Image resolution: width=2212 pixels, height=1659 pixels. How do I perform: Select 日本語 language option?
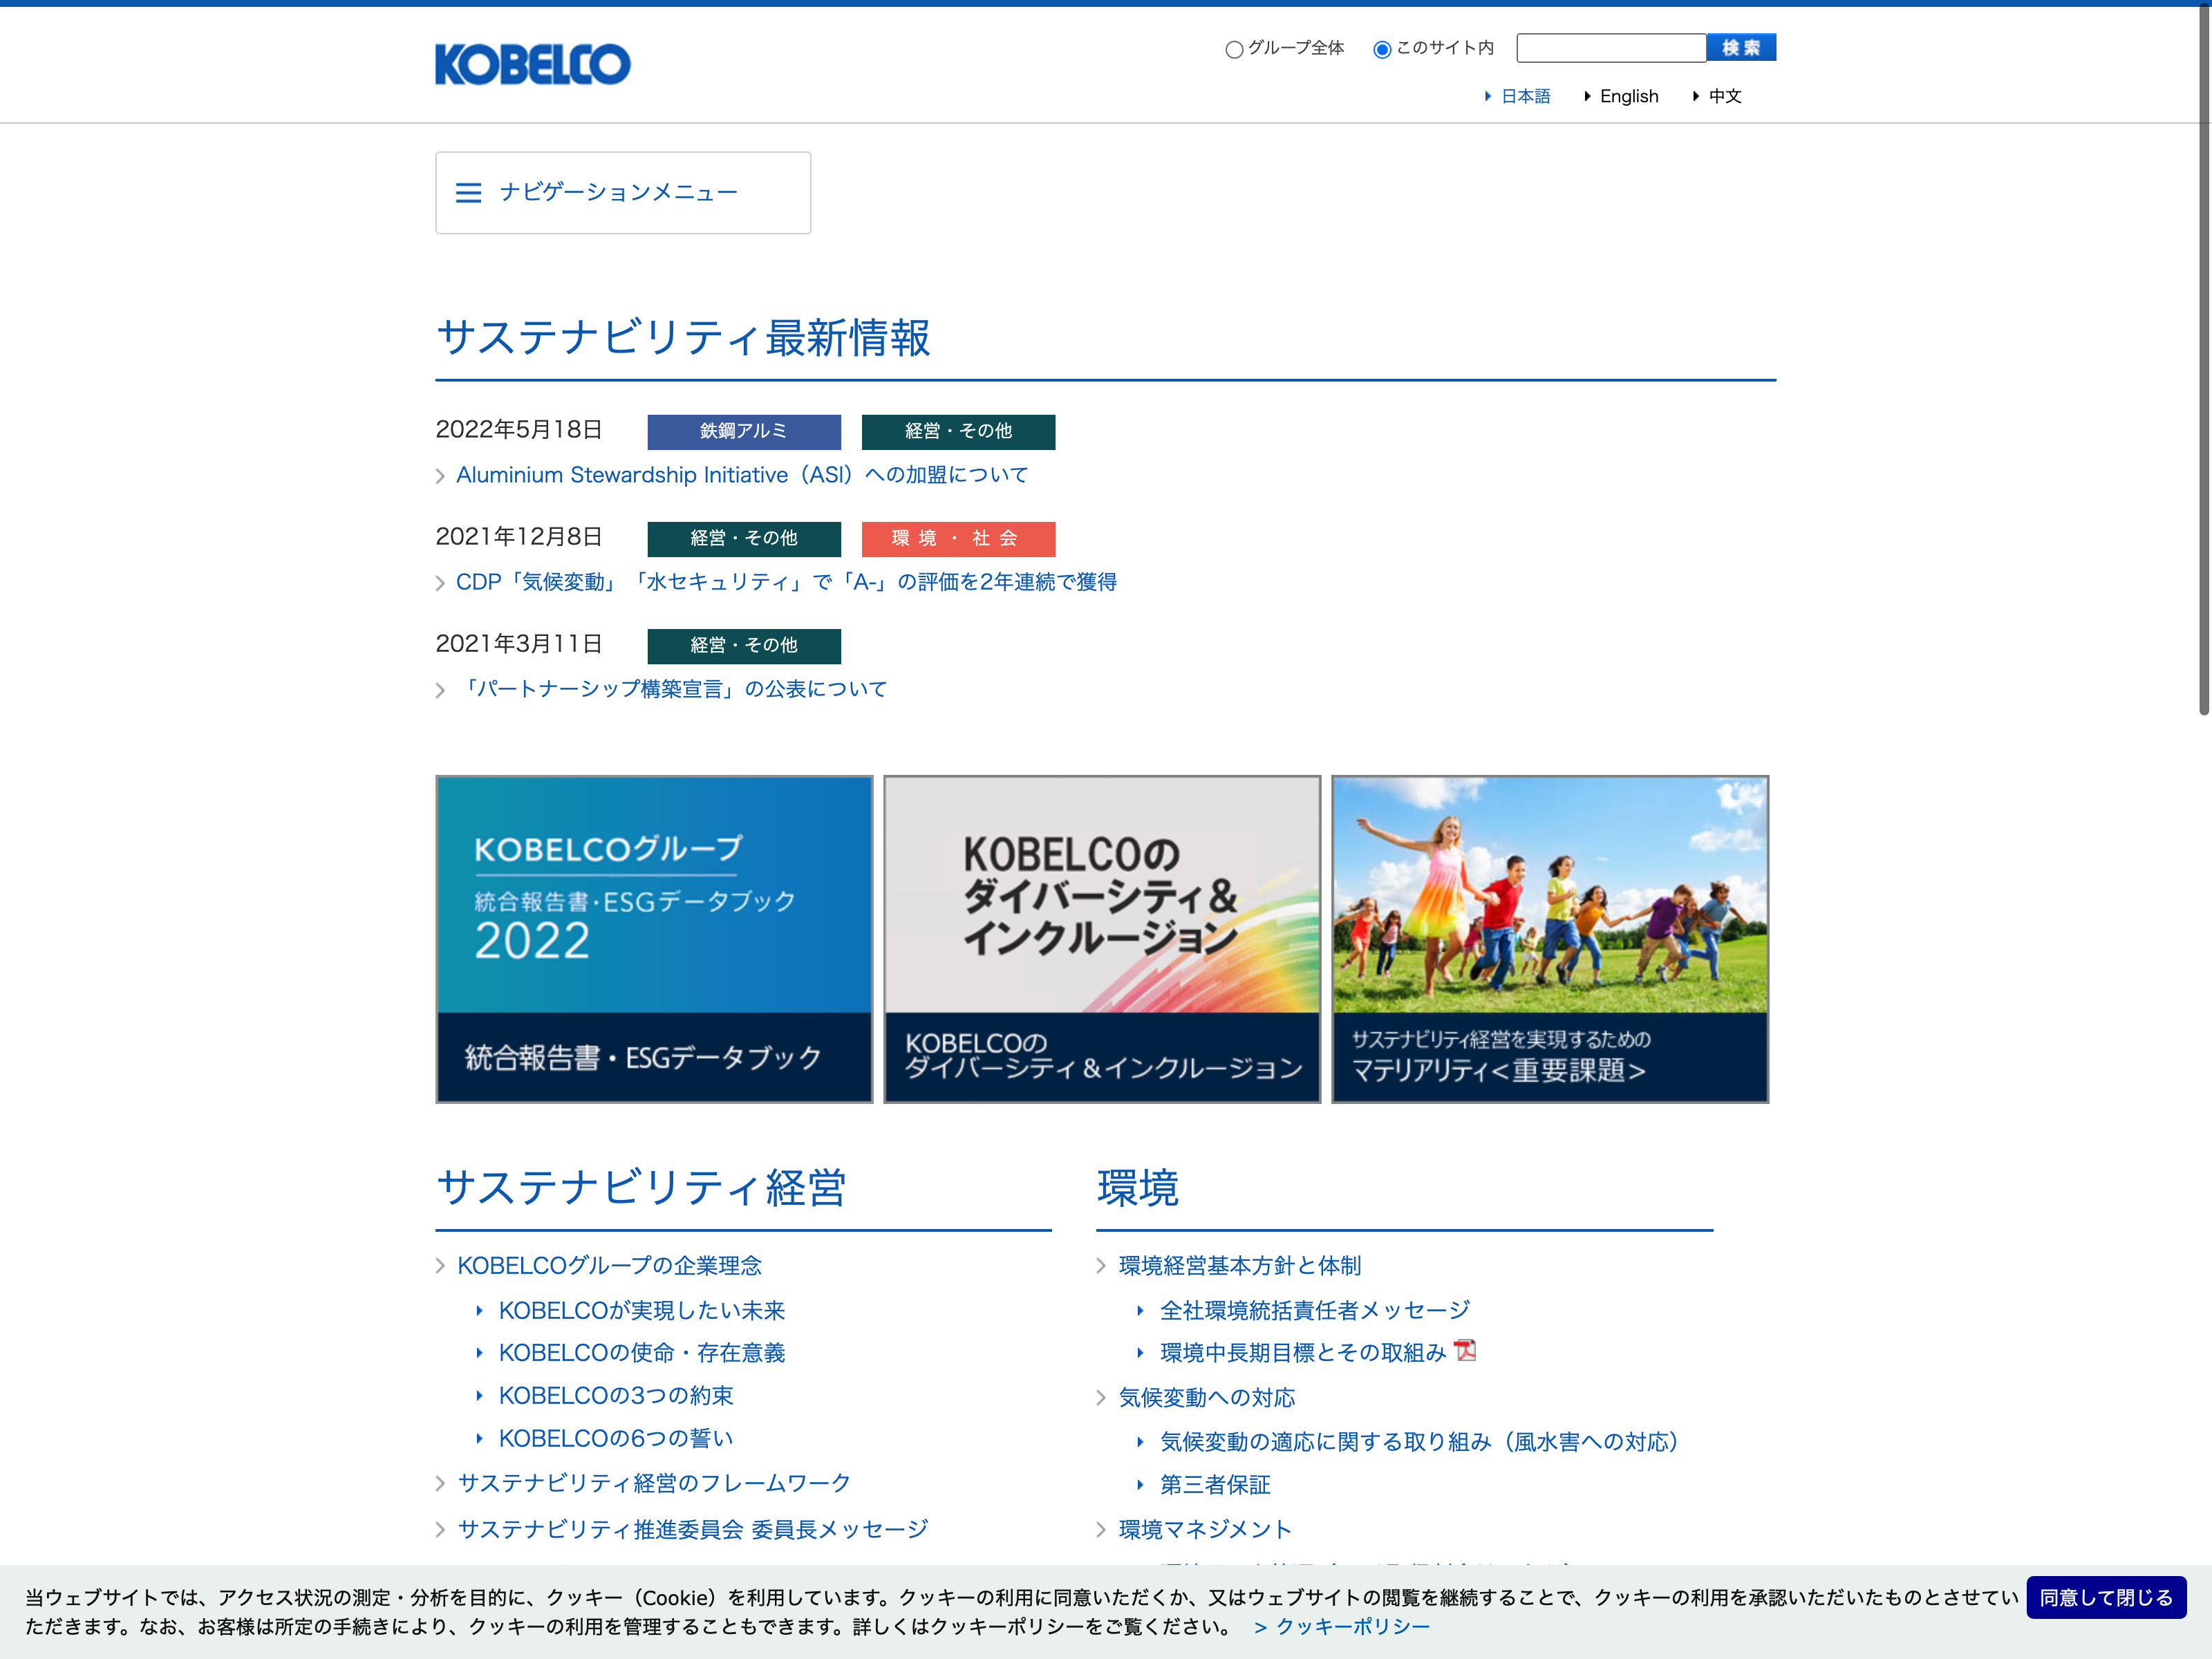1525,96
